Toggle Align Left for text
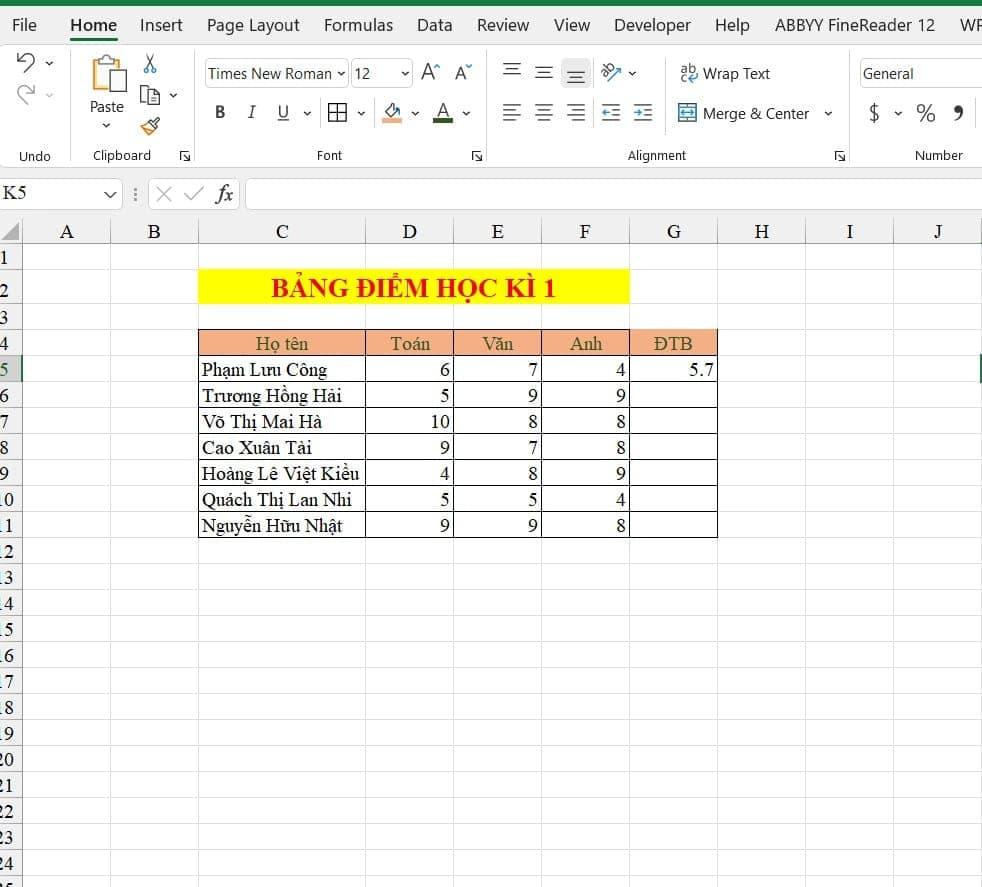This screenshot has height=887, width=982. 512,113
